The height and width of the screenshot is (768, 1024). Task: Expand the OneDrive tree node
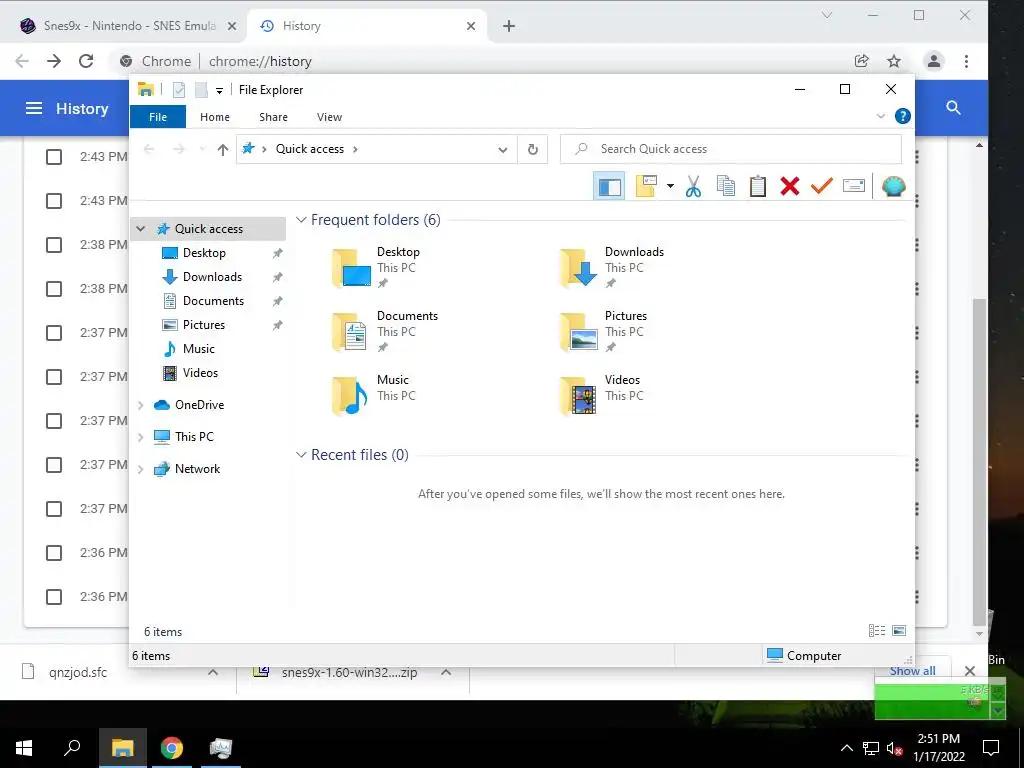coord(140,406)
